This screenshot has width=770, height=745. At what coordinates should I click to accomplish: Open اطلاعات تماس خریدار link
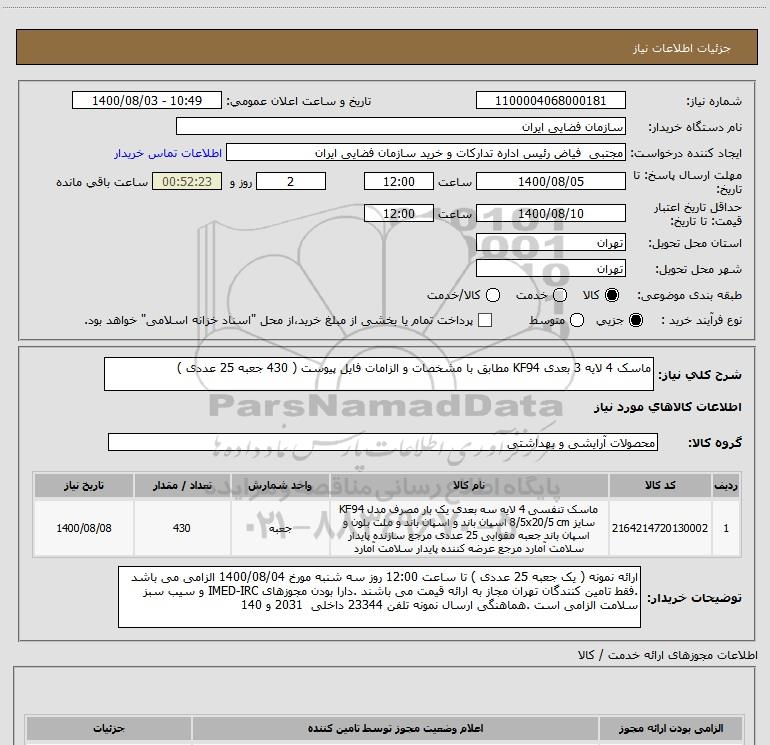(168, 153)
